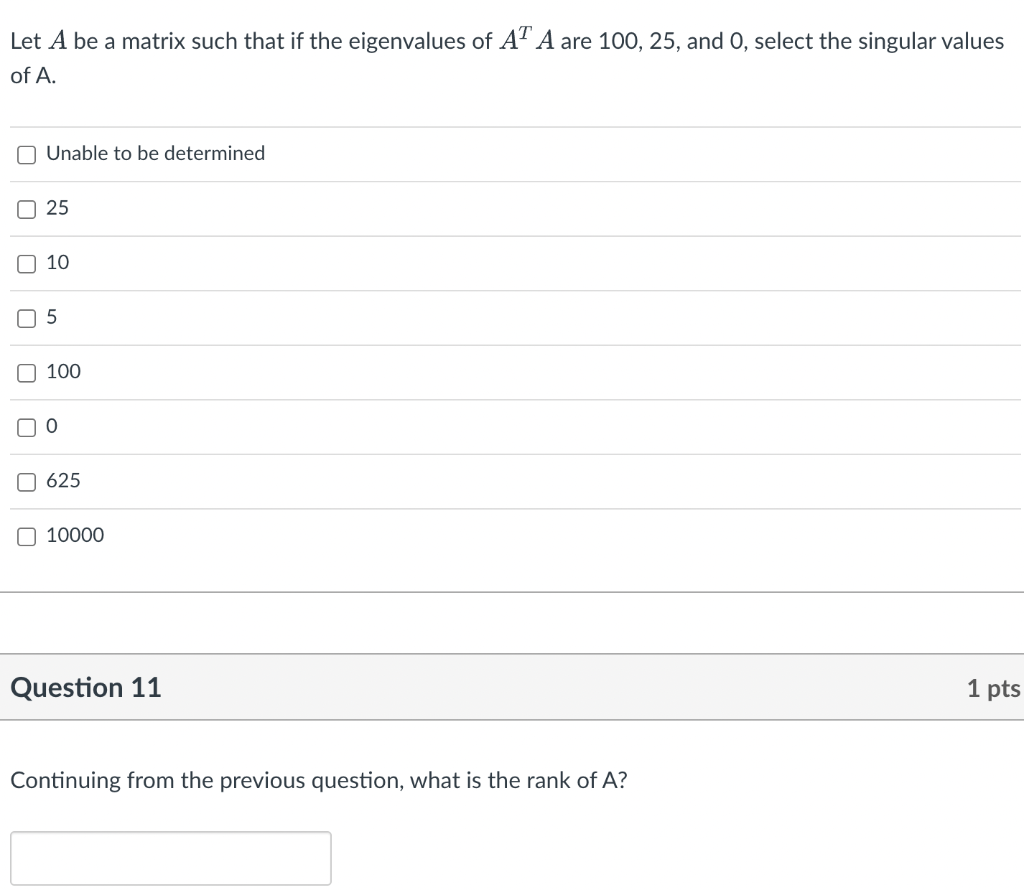
Task: Select the checkbox for answer 25
Action: 25,208
